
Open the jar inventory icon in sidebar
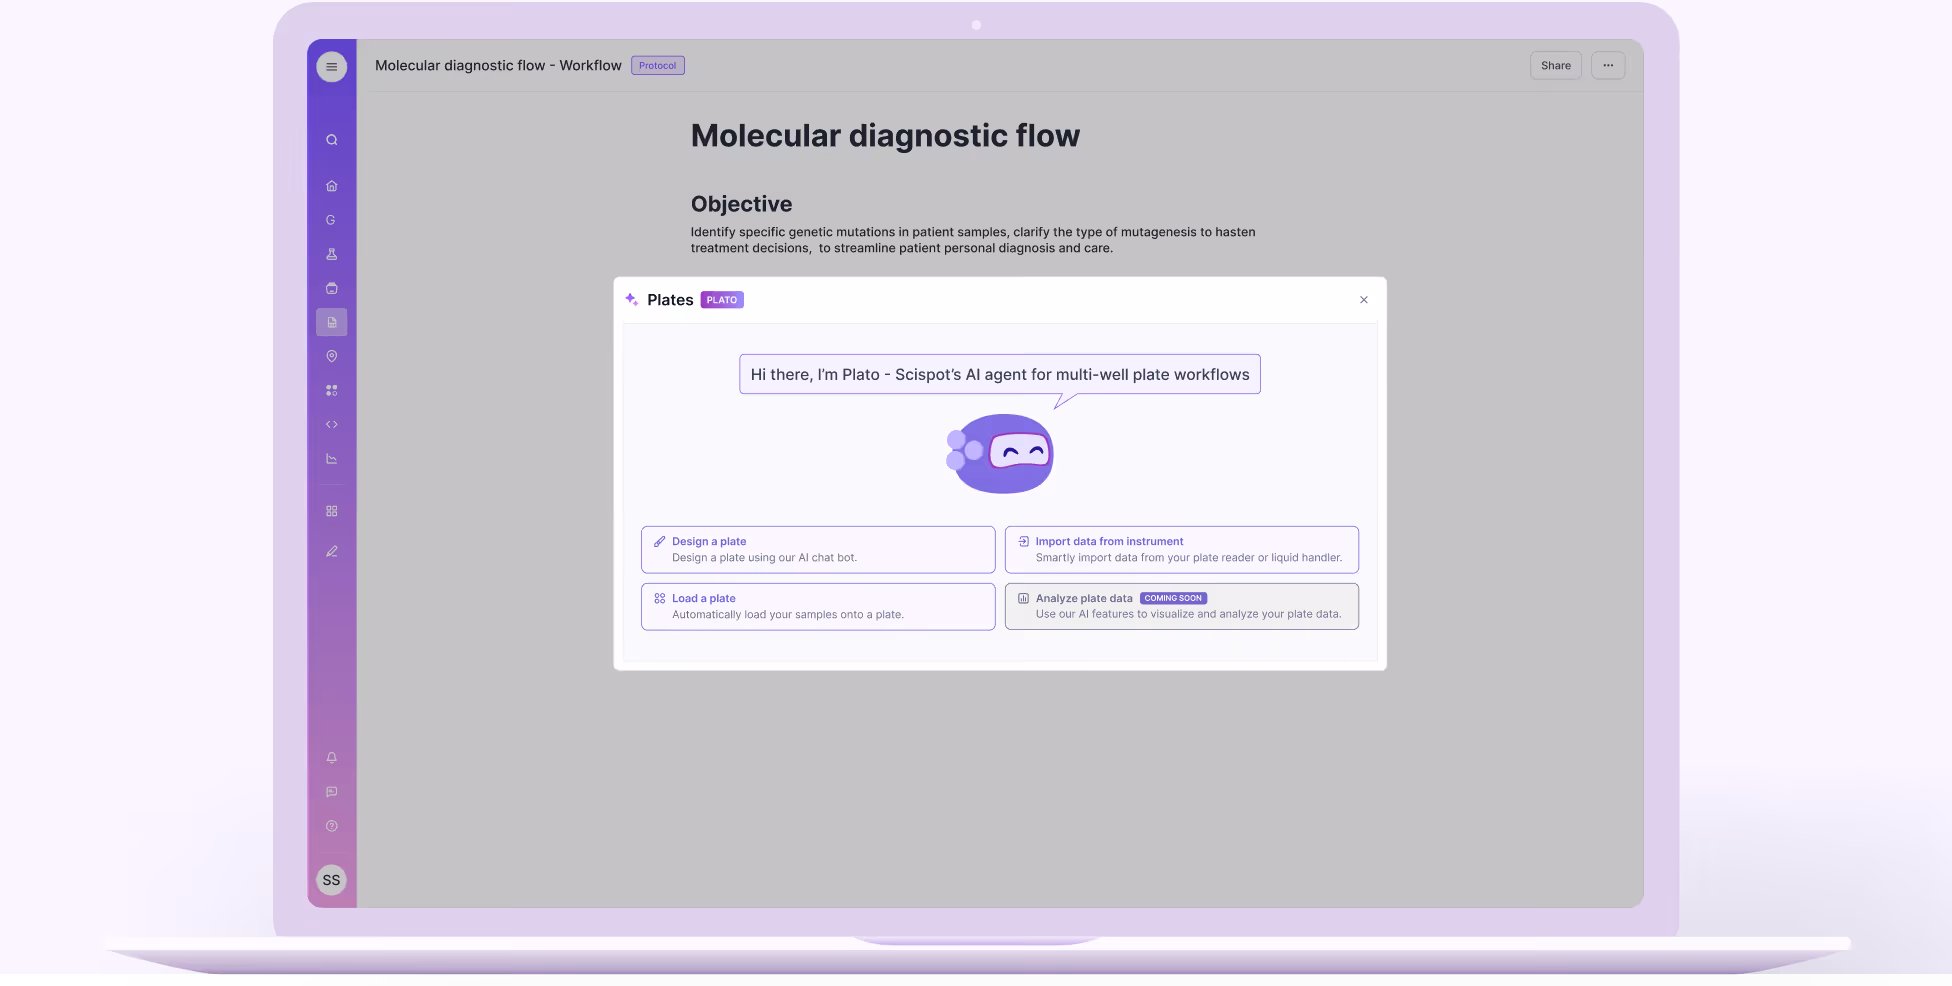331,288
